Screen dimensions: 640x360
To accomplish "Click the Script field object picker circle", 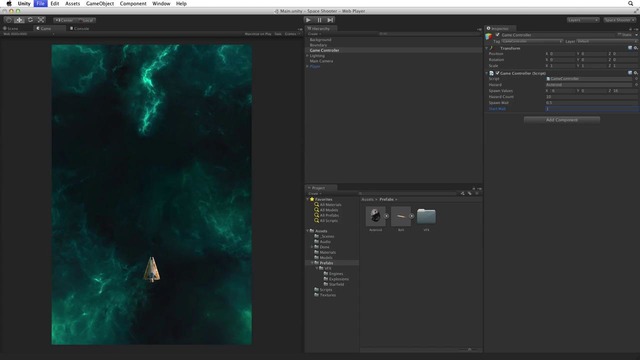I will click(636, 79).
